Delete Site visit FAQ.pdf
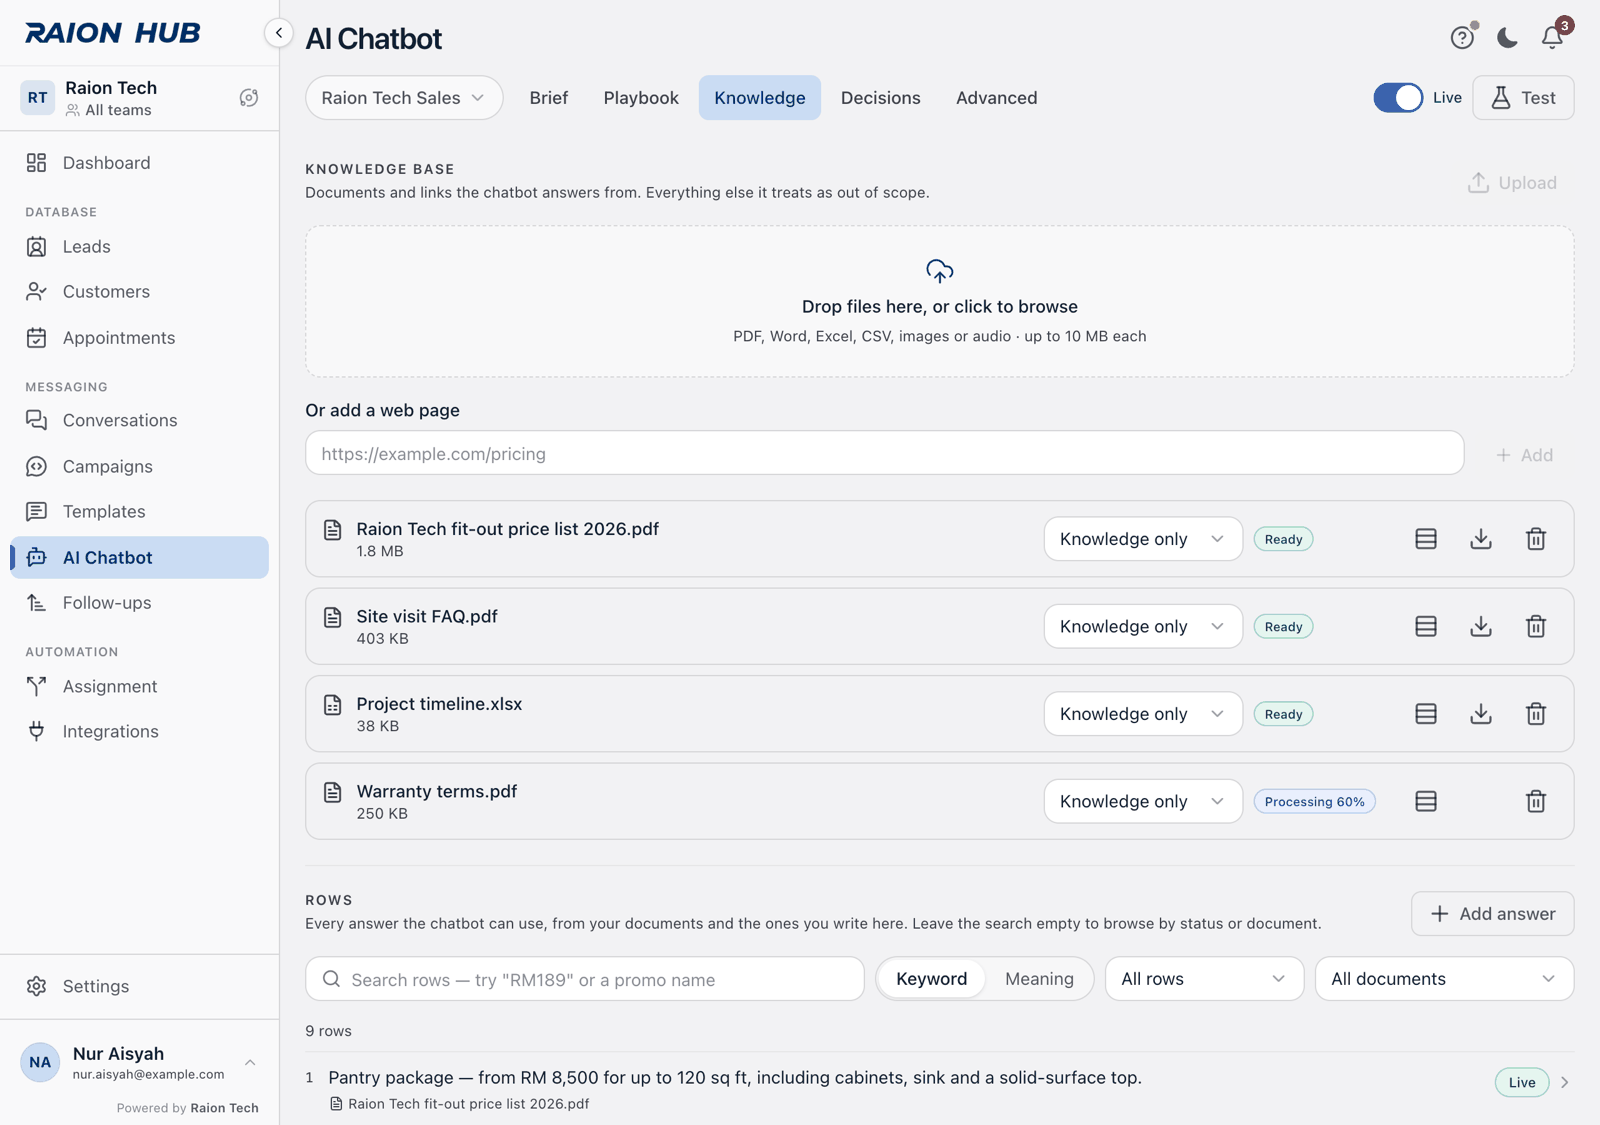1600x1125 pixels. point(1536,626)
